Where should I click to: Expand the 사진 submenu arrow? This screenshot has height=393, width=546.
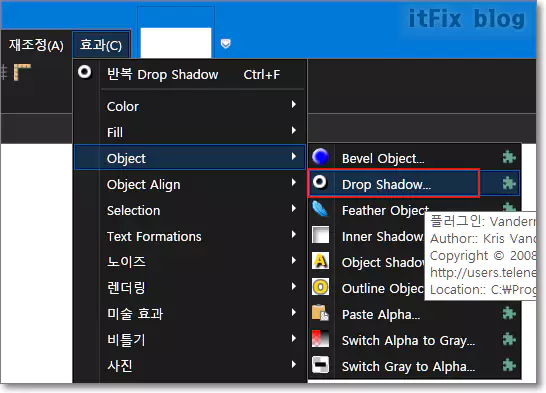pyautogui.click(x=294, y=364)
